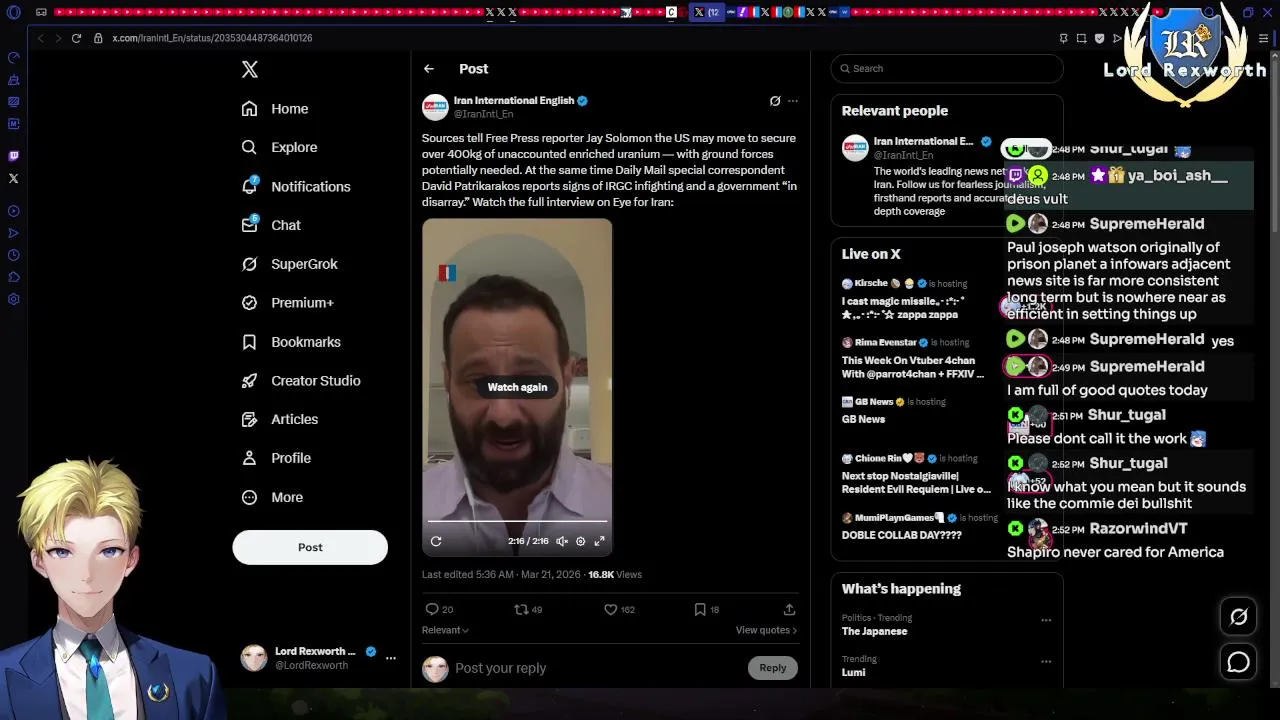Click Lord Rexworth account avatar
The width and height of the screenshot is (1280, 720).
[254, 658]
